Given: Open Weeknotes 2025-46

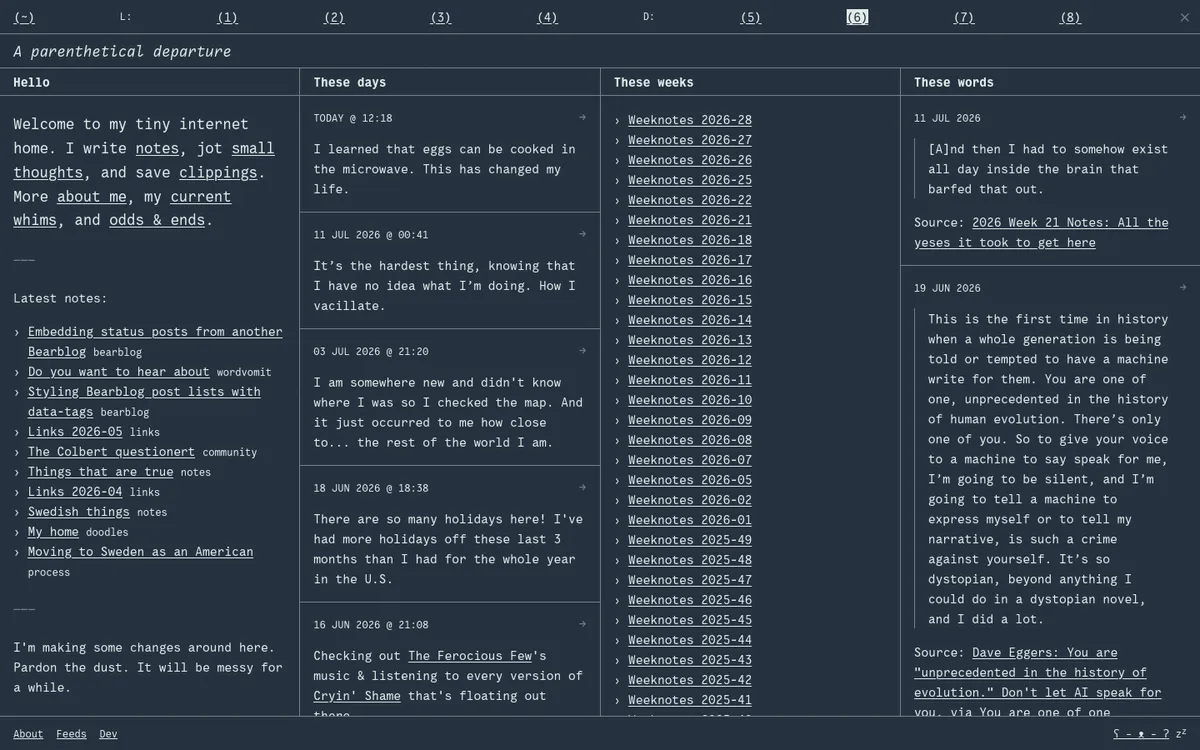Looking at the screenshot, I should click(690, 599).
